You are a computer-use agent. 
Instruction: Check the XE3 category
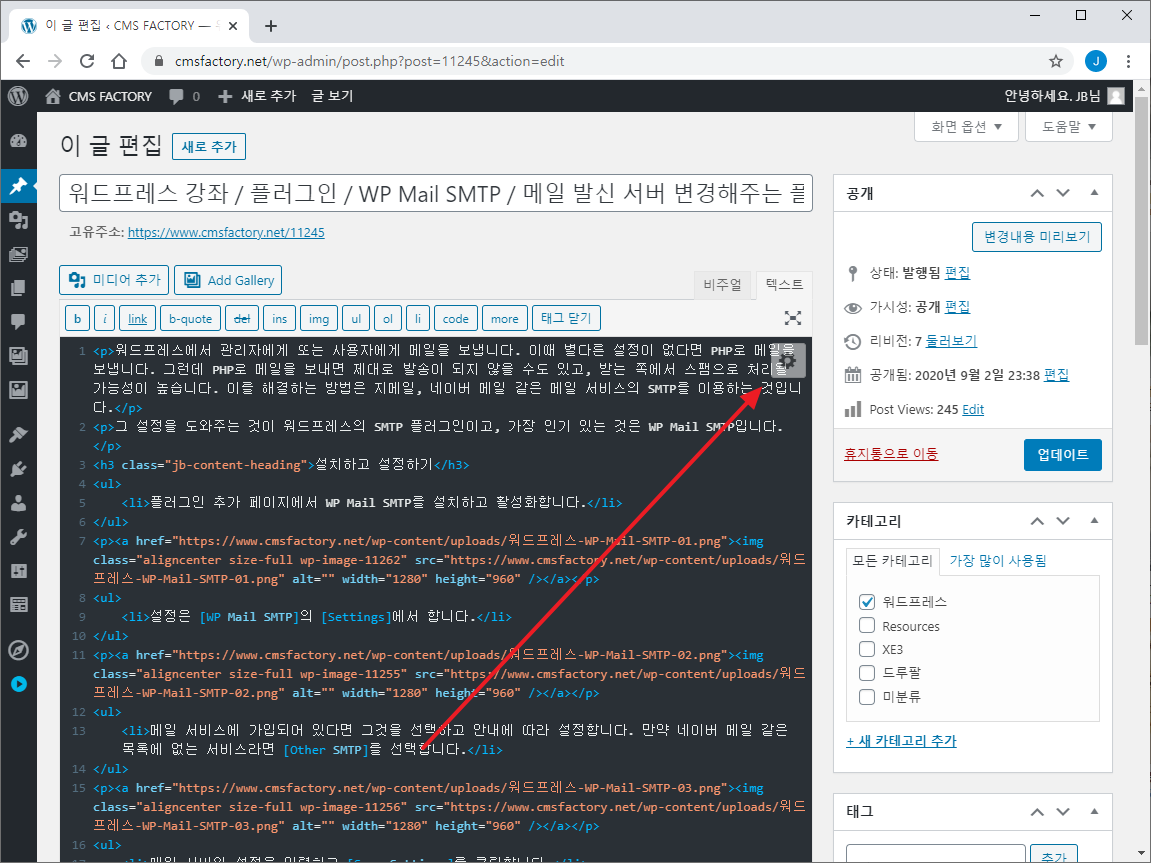867,649
